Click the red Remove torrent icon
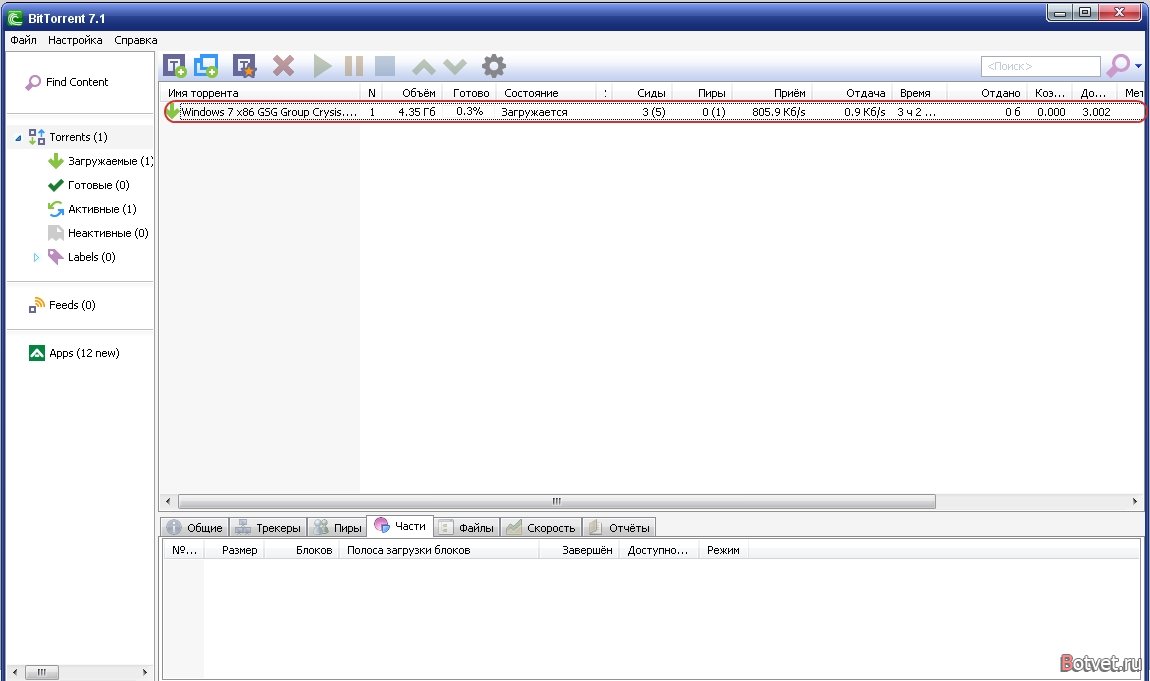This screenshot has height=681, width=1150. click(283, 66)
